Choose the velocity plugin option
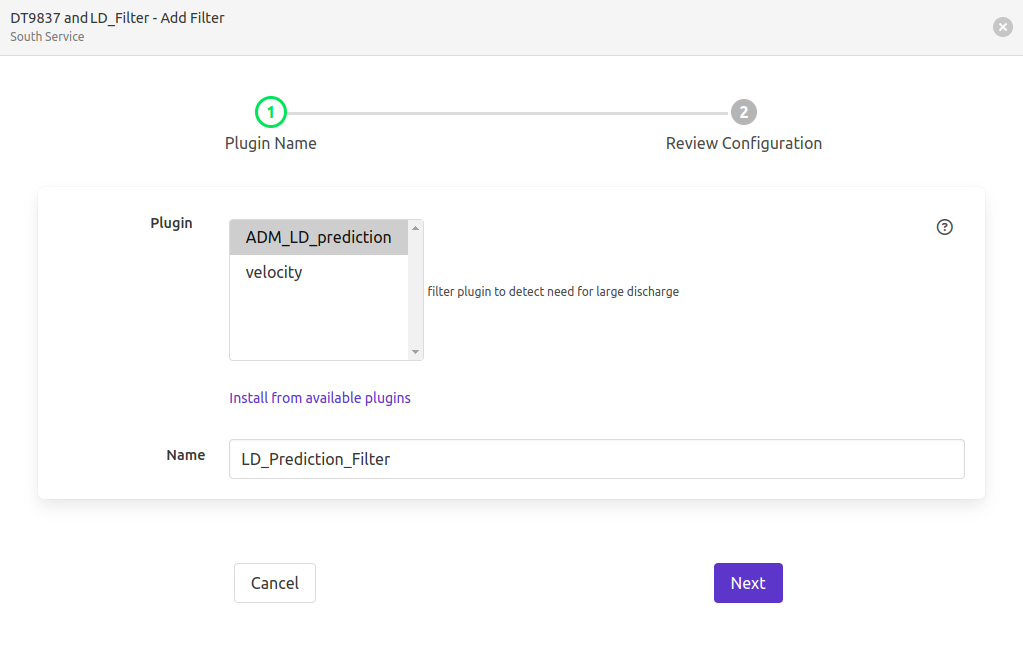This screenshot has height=648, width=1023. click(274, 272)
